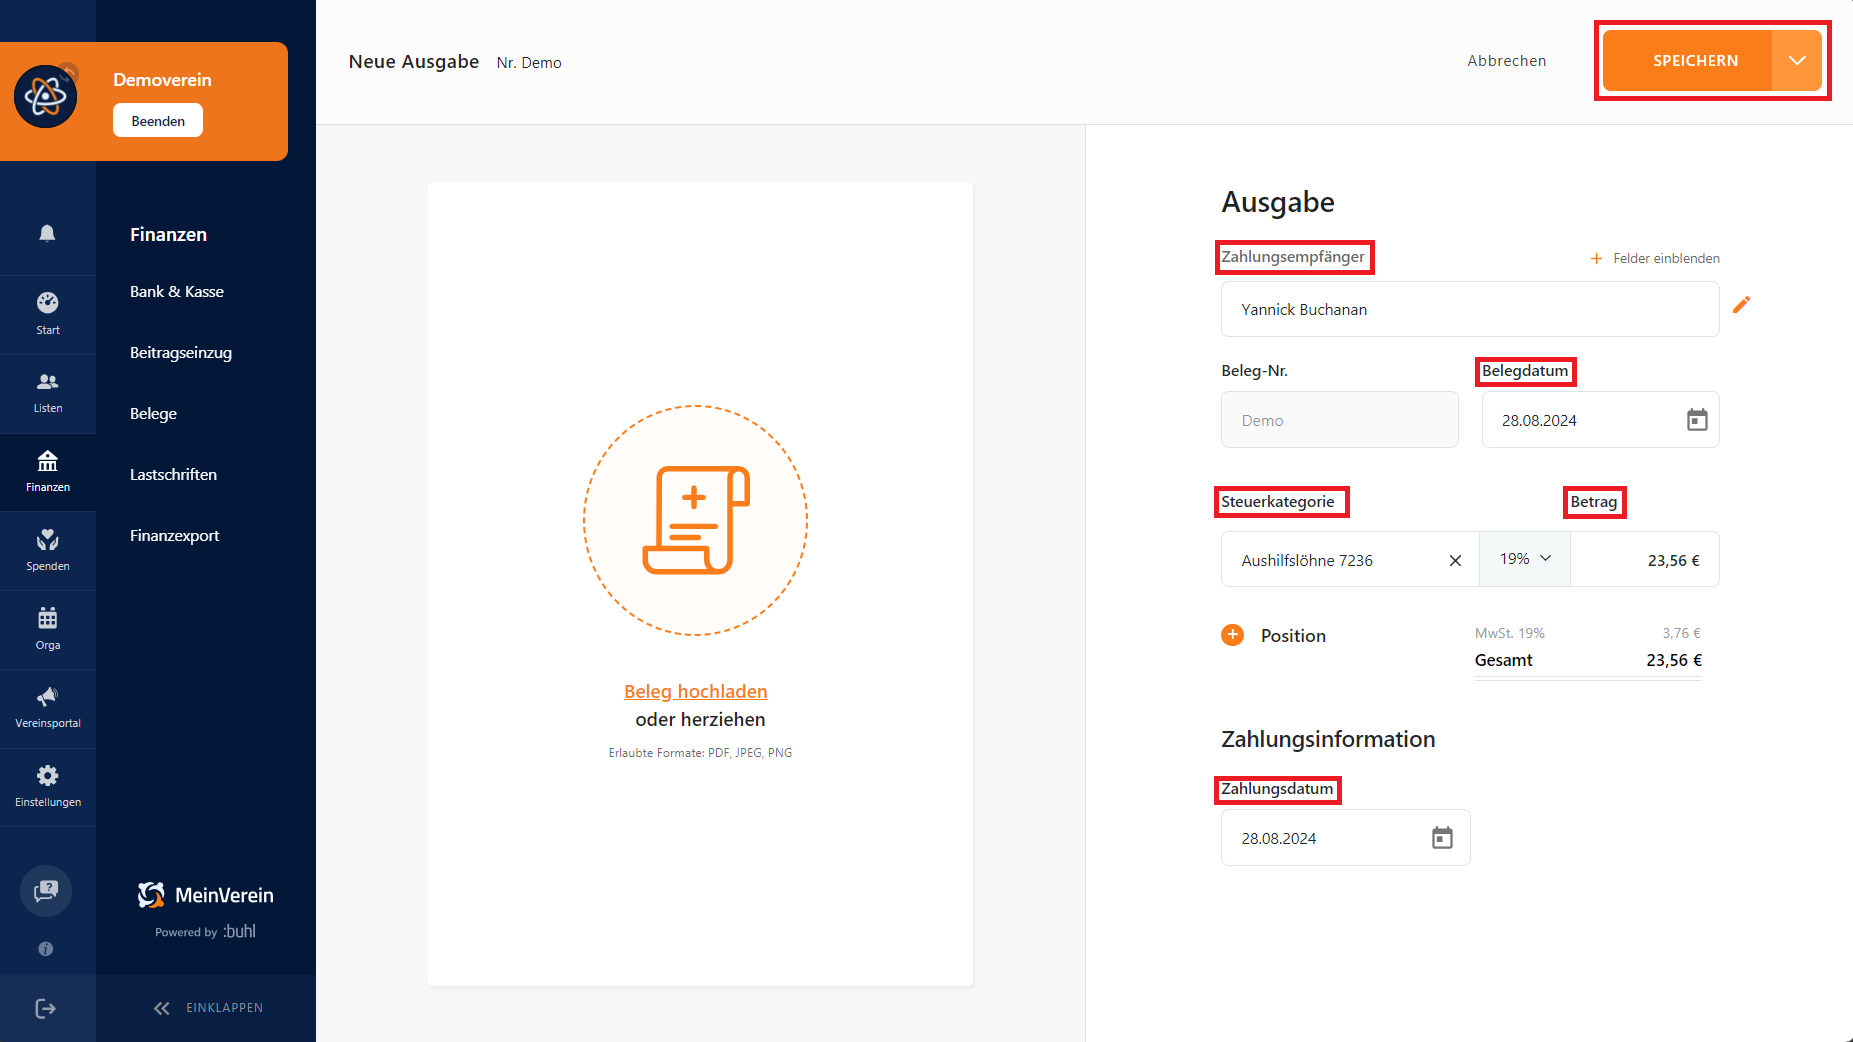Click 'Erlaubte Formate: PDF, JPEG, PNG' text
Screen dimensions: 1853x1042
point(700,753)
